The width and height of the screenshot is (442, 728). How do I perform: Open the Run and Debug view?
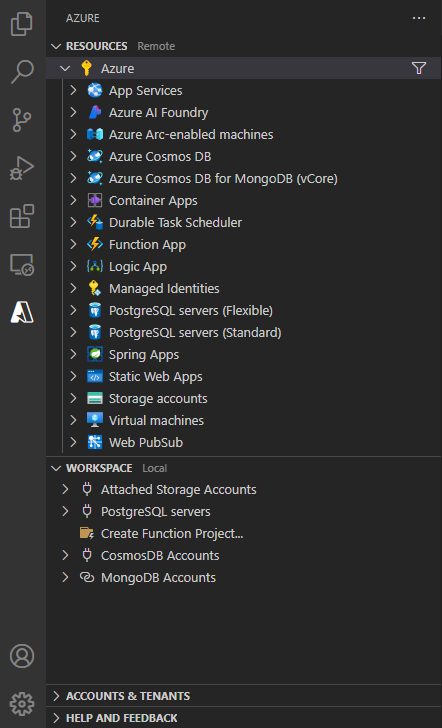click(x=22, y=169)
